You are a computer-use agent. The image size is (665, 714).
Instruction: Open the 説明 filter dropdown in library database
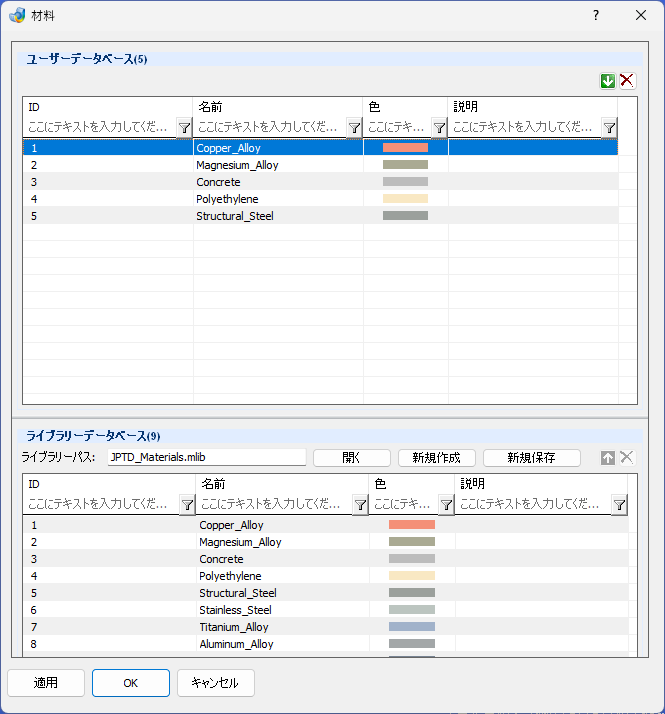tap(619, 505)
